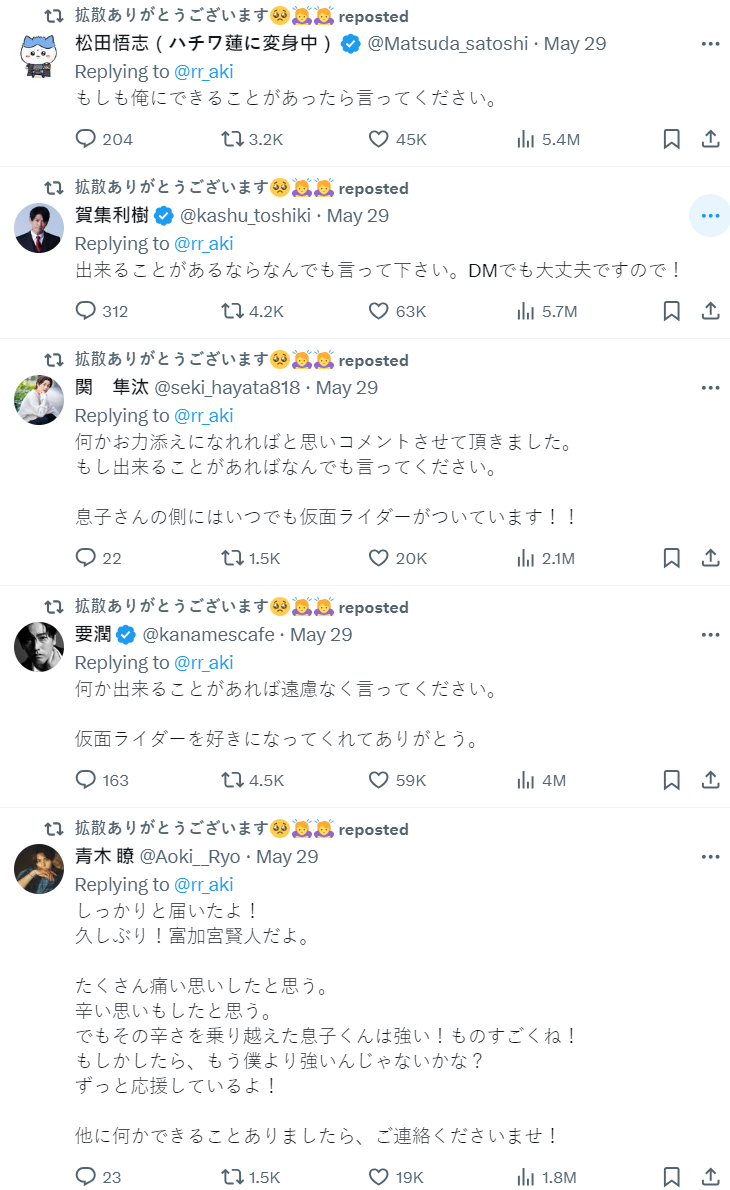
Task: Like the tweet with 45K likes
Action: 378,139
